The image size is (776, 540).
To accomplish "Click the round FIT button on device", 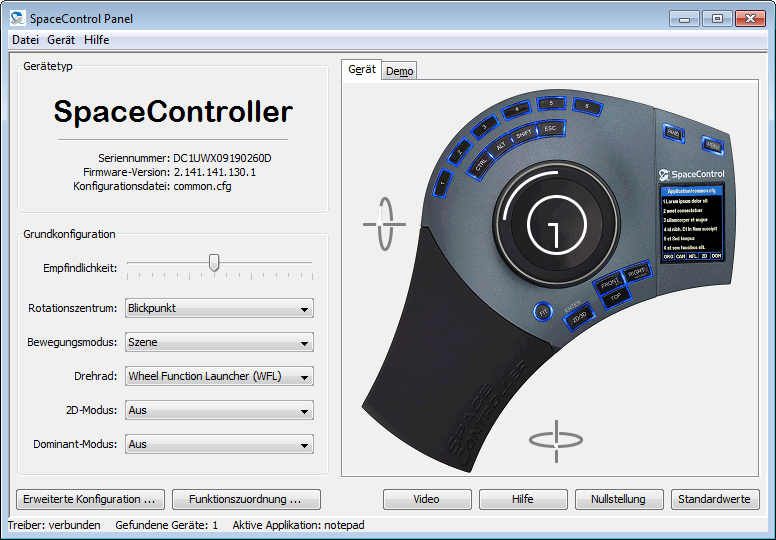I will 543,311.
